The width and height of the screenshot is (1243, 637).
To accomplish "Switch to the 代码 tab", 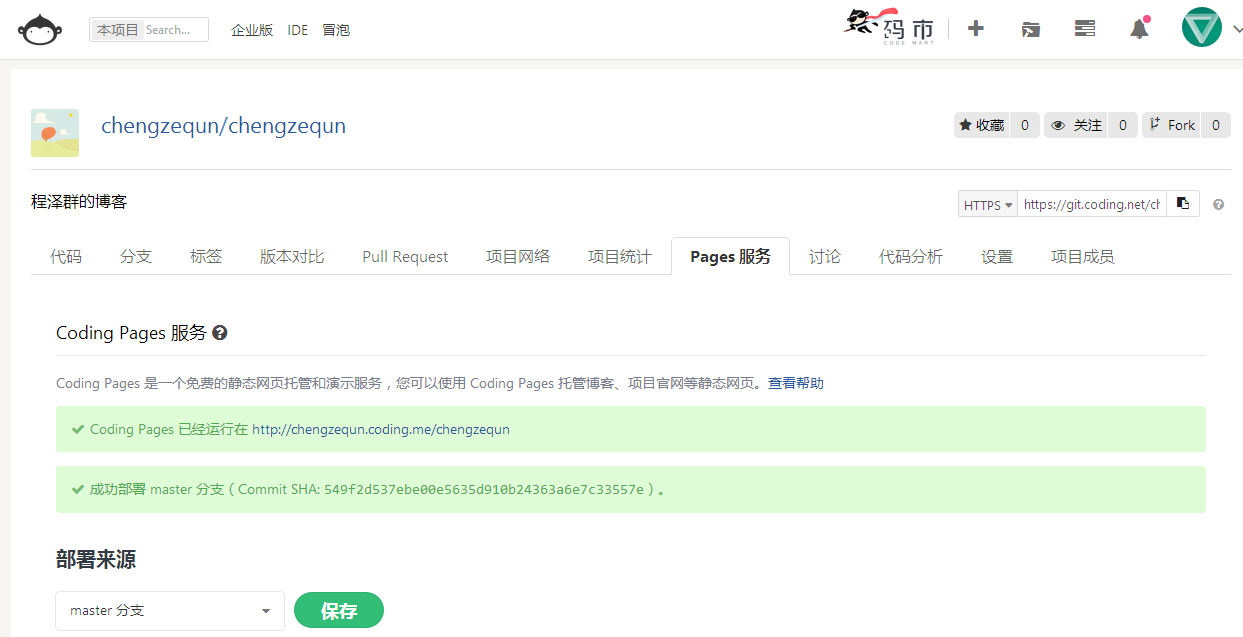I will click(x=66, y=257).
